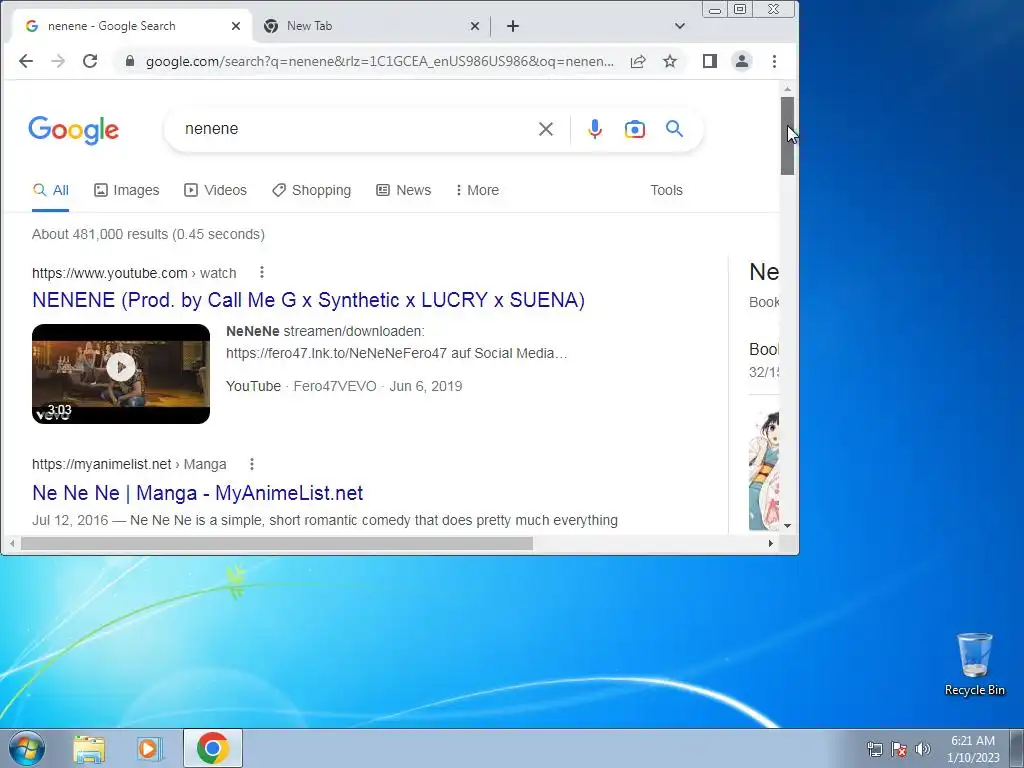Open a new tab with plus button

(x=513, y=26)
